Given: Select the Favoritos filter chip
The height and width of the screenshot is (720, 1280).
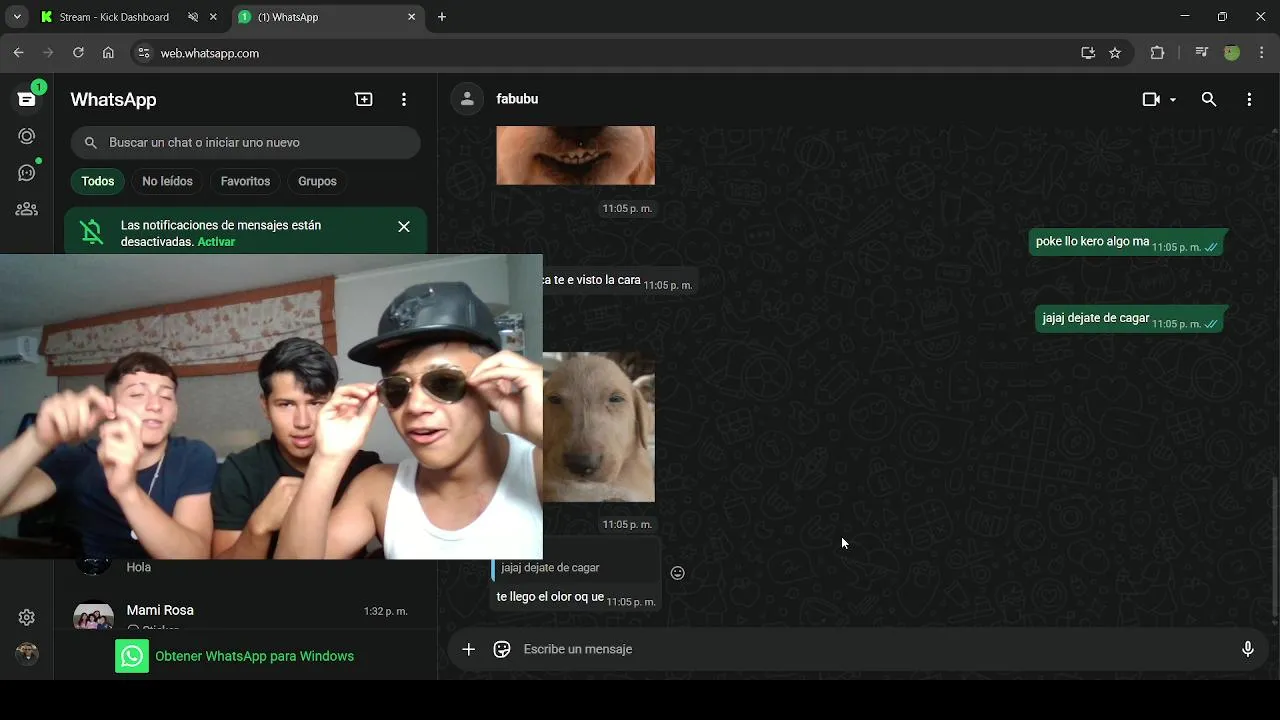Looking at the screenshot, I should click(x=245, y=181).
